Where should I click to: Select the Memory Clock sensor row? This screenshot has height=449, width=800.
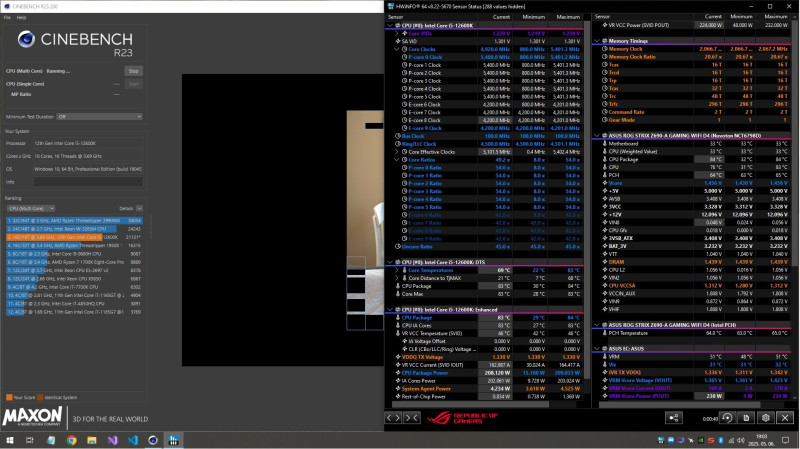[x=693, y=49]
